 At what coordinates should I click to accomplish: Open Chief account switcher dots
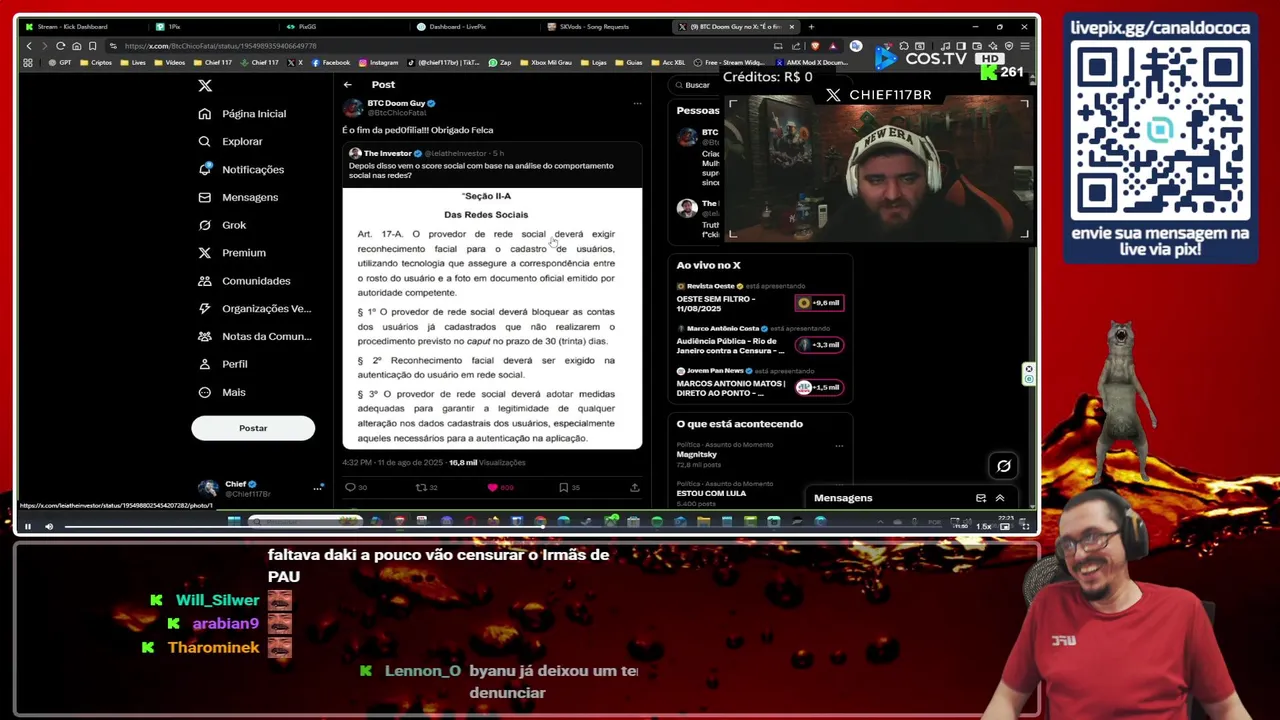point(318,488)
